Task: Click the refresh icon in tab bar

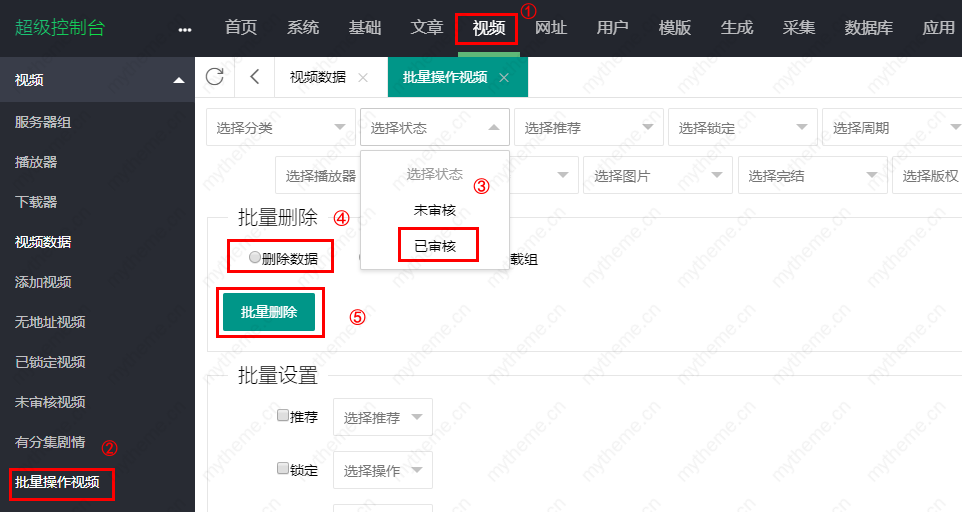Action: [x=214, y=77]
